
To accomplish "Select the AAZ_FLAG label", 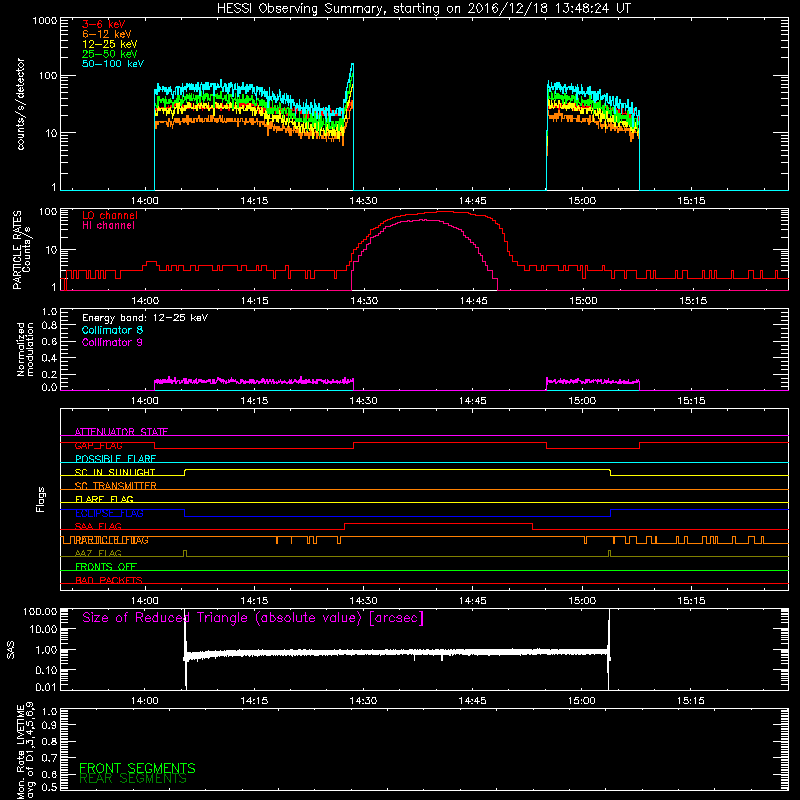I will click(98, 553).
